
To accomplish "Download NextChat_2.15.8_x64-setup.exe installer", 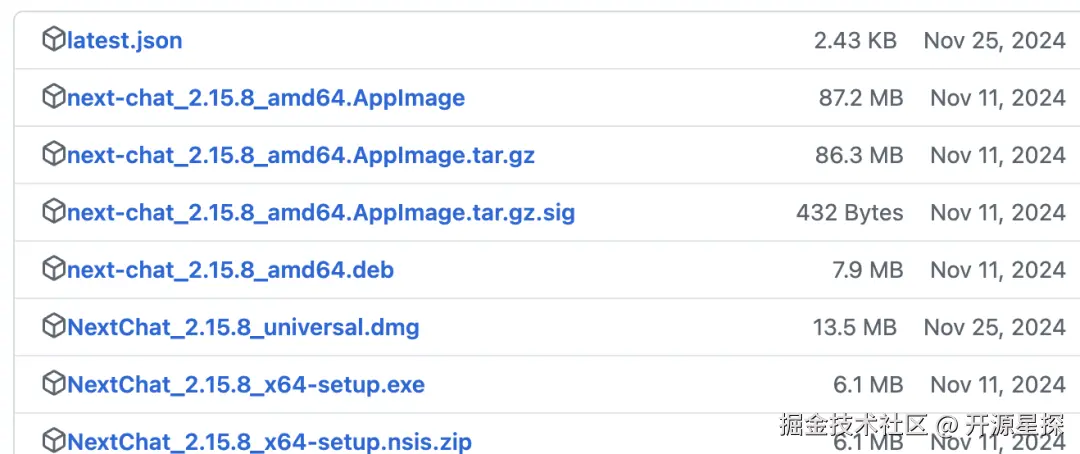I will click(x=246, y=384).
